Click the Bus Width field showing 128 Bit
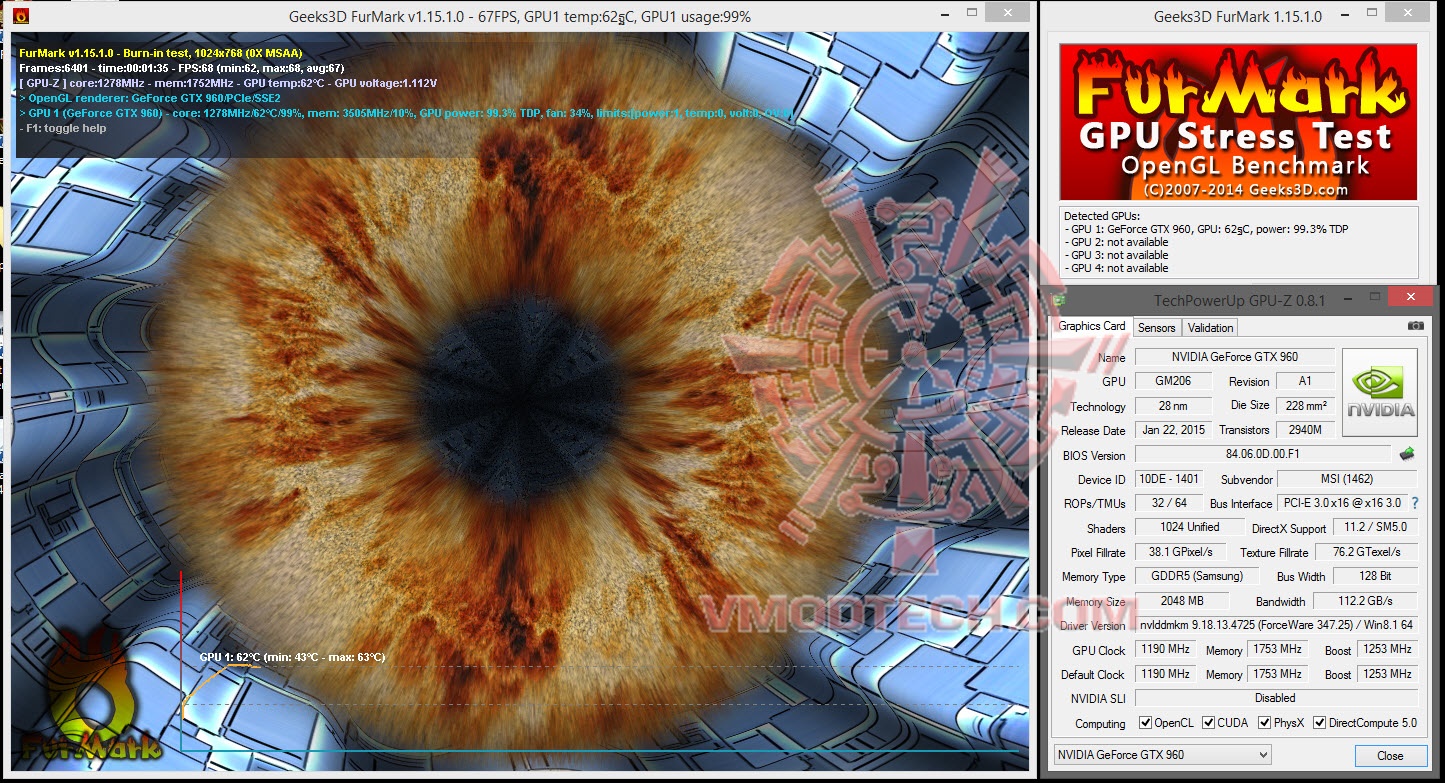The image size is (1445, 783). pos(1375,576)
